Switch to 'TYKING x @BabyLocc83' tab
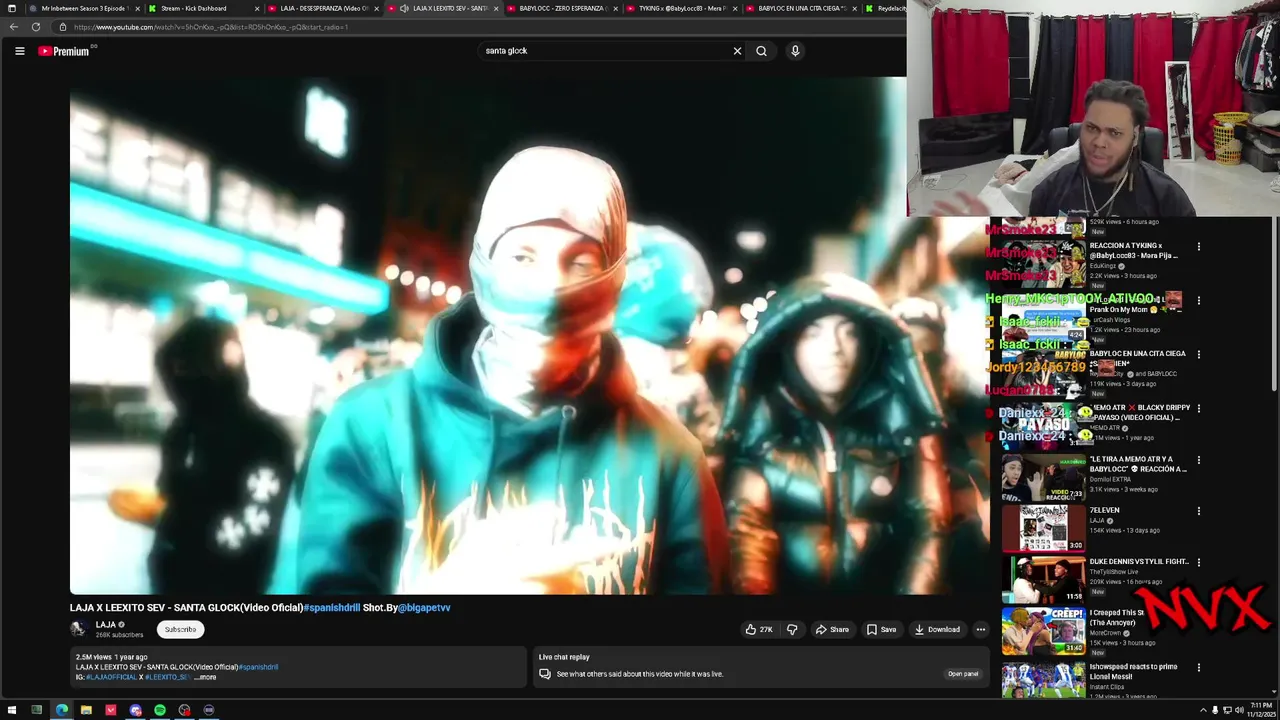The height and width of the screenshot is (720, 1280). (680, 8)
